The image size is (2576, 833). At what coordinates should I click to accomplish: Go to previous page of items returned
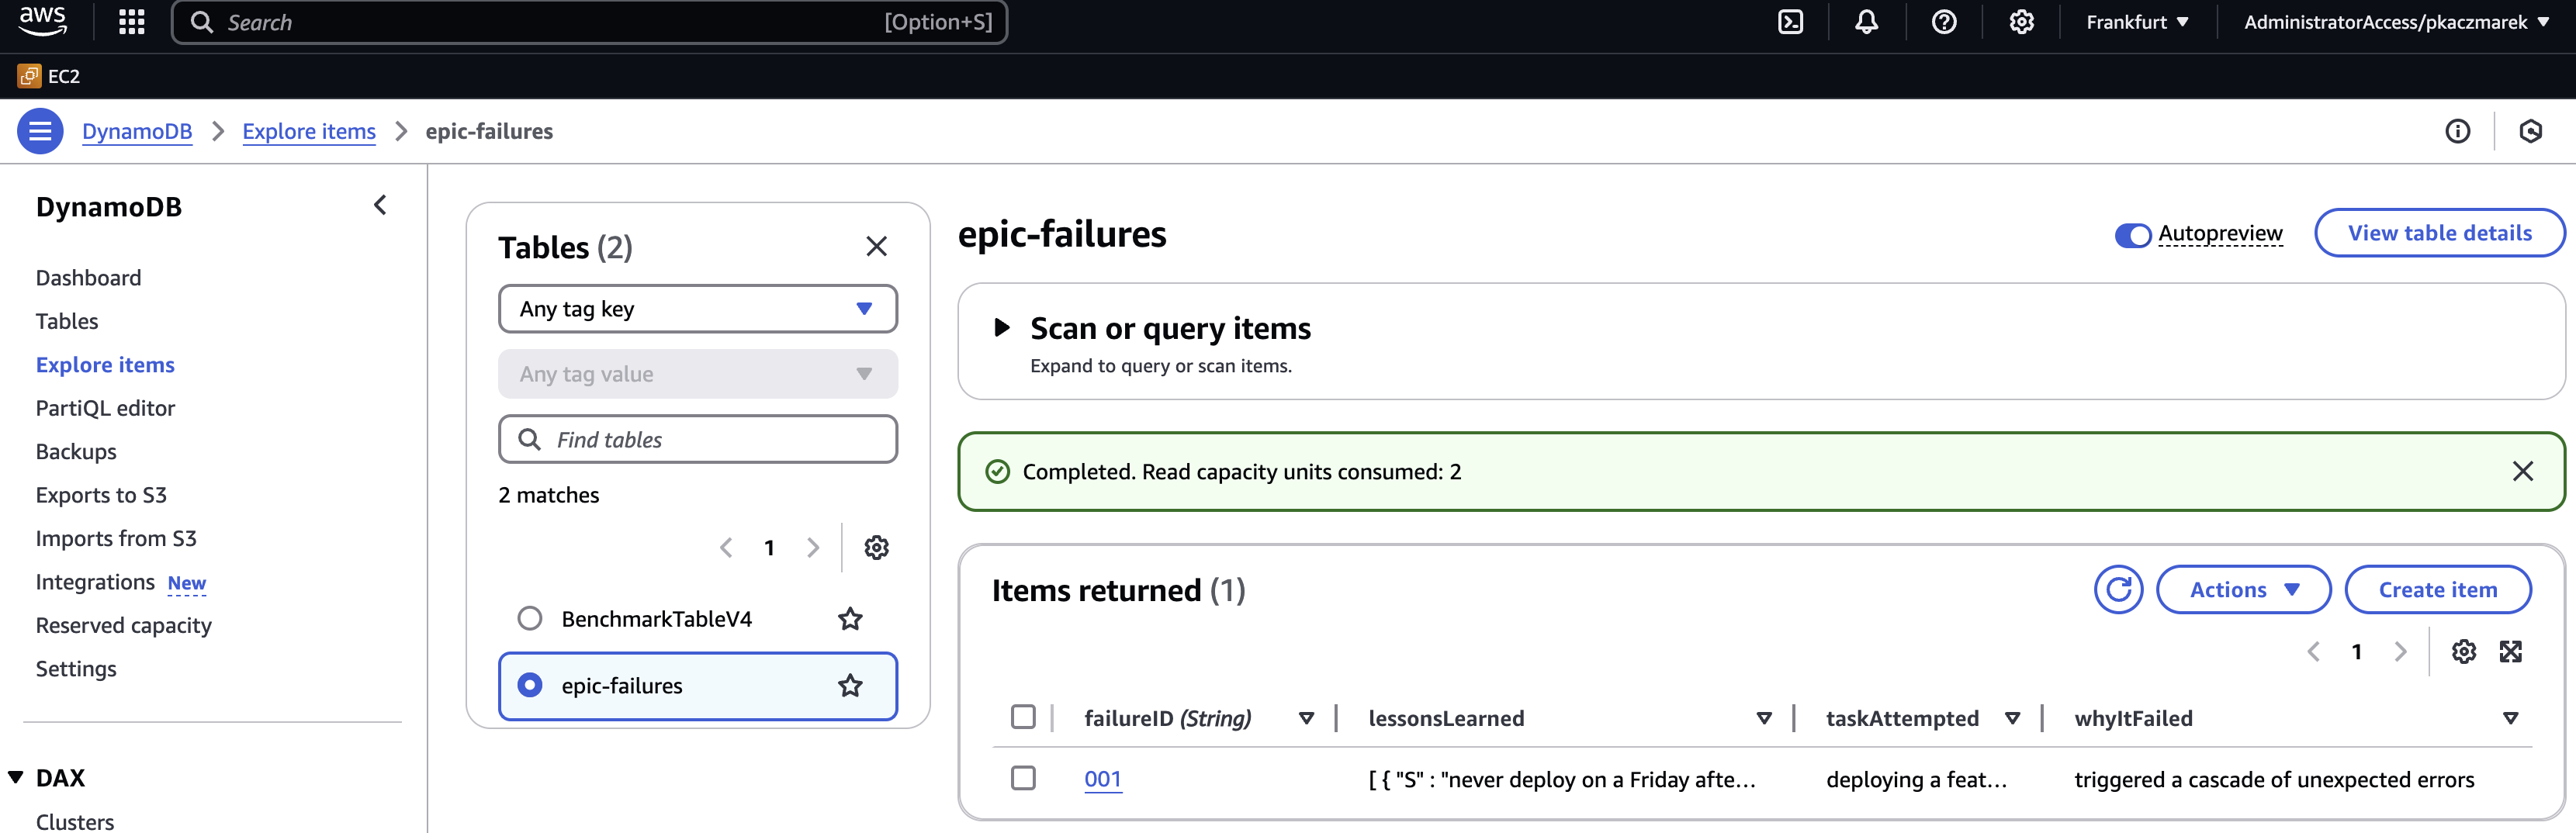coord(2313,652)
